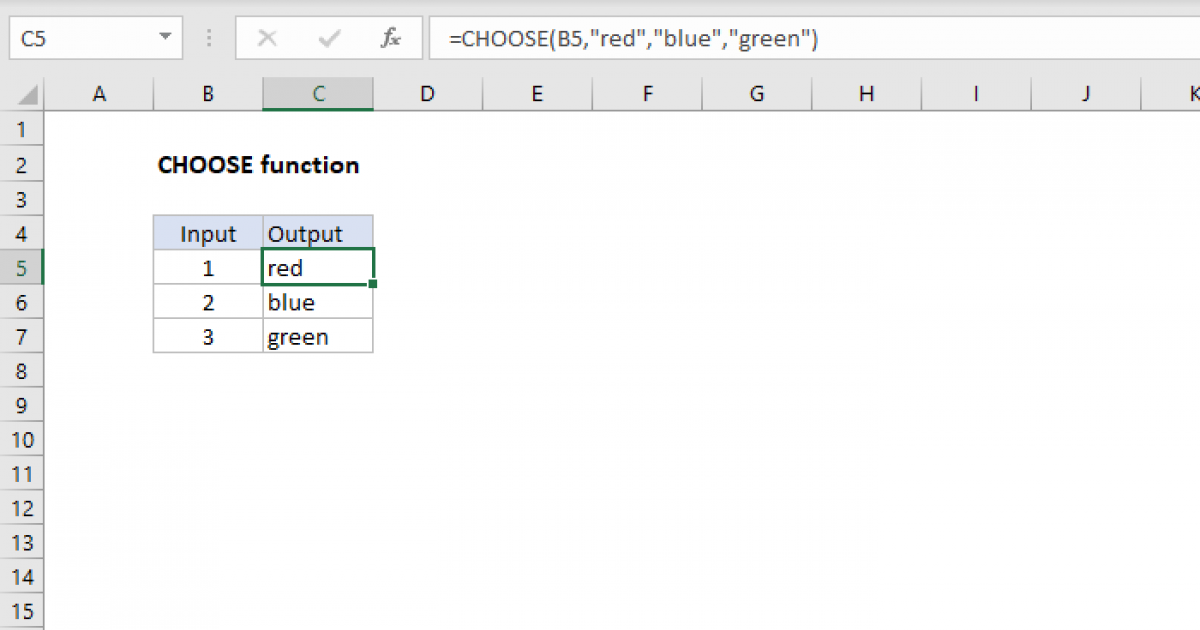Click the Enter checkmark in formula bar
This screenshot has height=630, width=1200.
[x=328, y=38]
